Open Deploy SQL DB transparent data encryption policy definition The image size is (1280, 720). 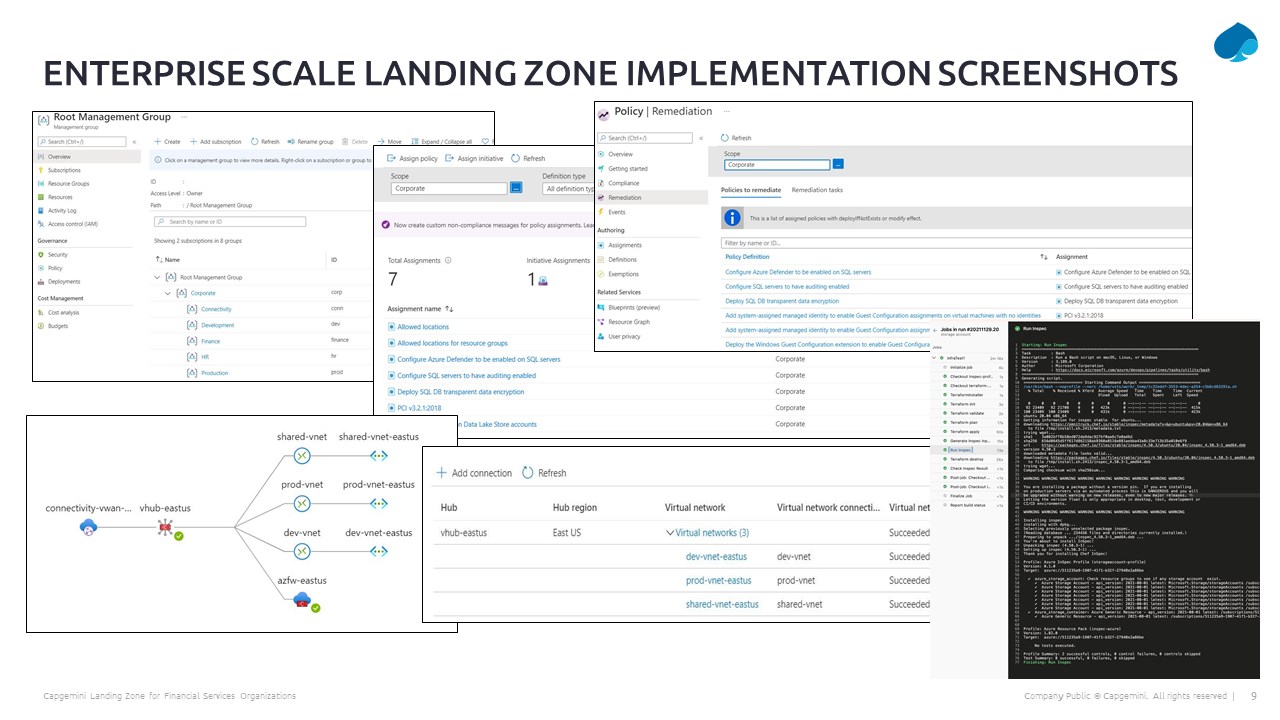(x=782, y=301)
